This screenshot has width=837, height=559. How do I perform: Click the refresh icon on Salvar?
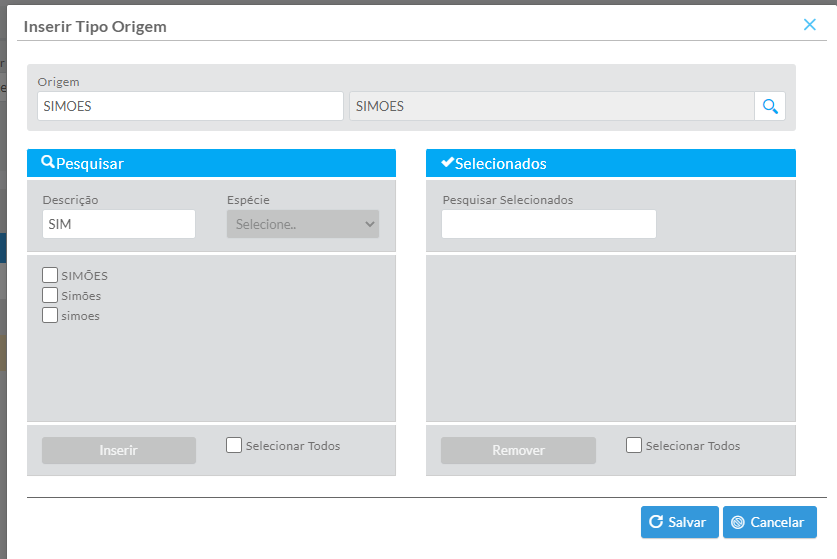pyautogui.click(x=656, y=522)
